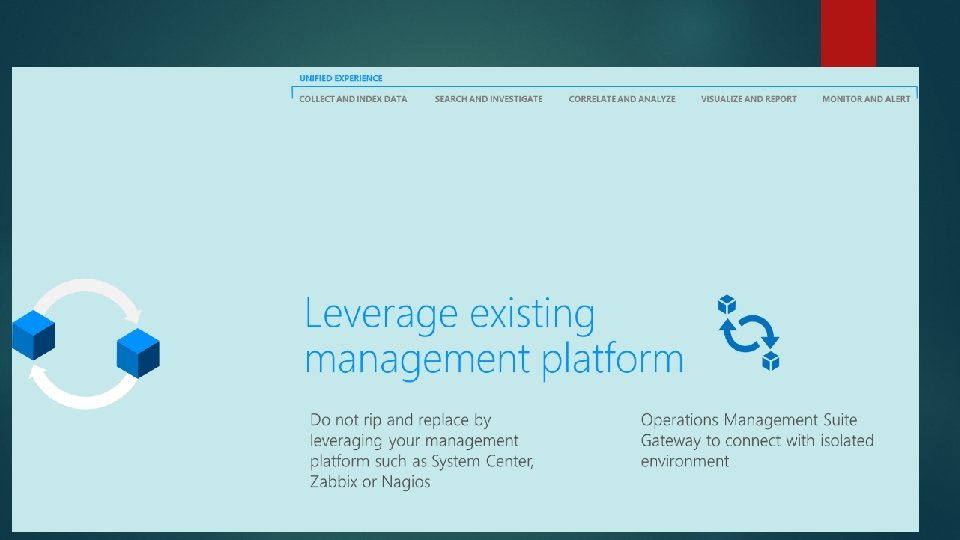
Task: Open the Search and Investigate tab
Action: click(x=489, y=99)
